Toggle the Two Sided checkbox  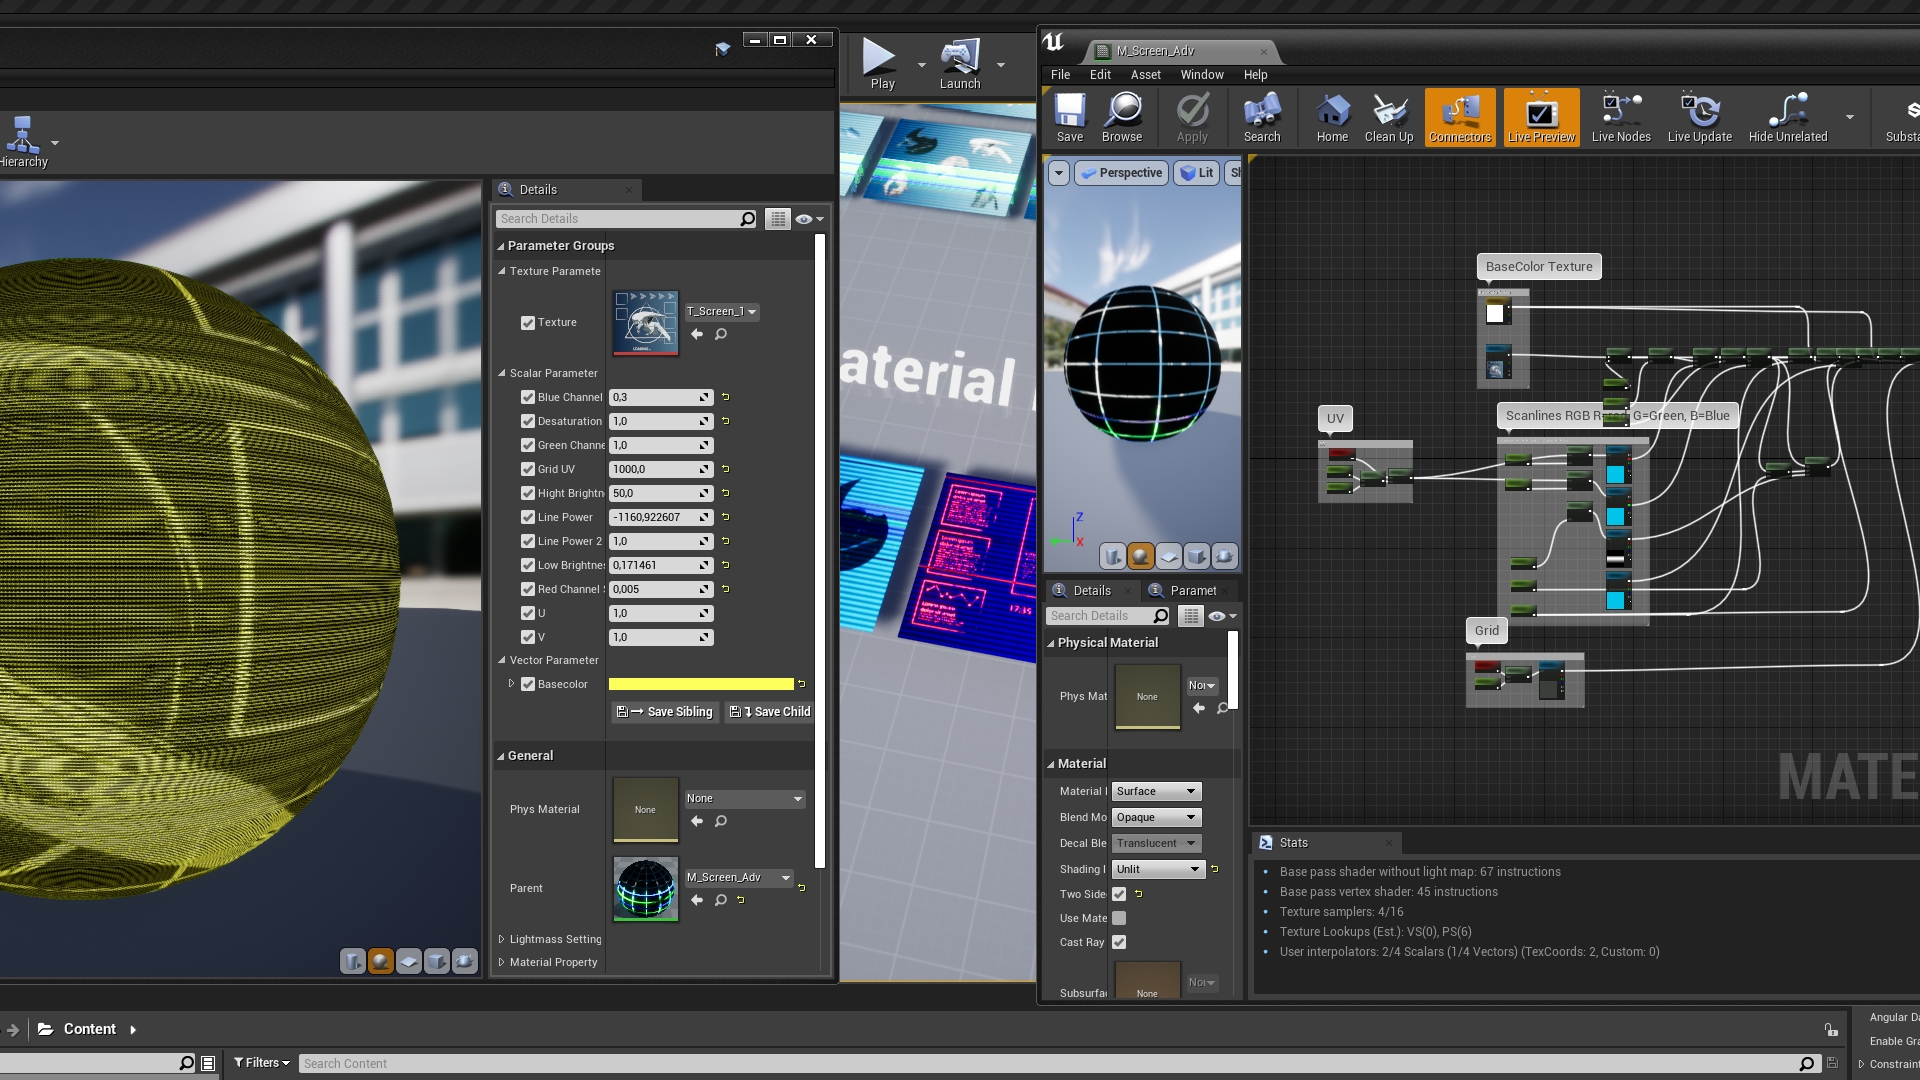[1119, 894]
